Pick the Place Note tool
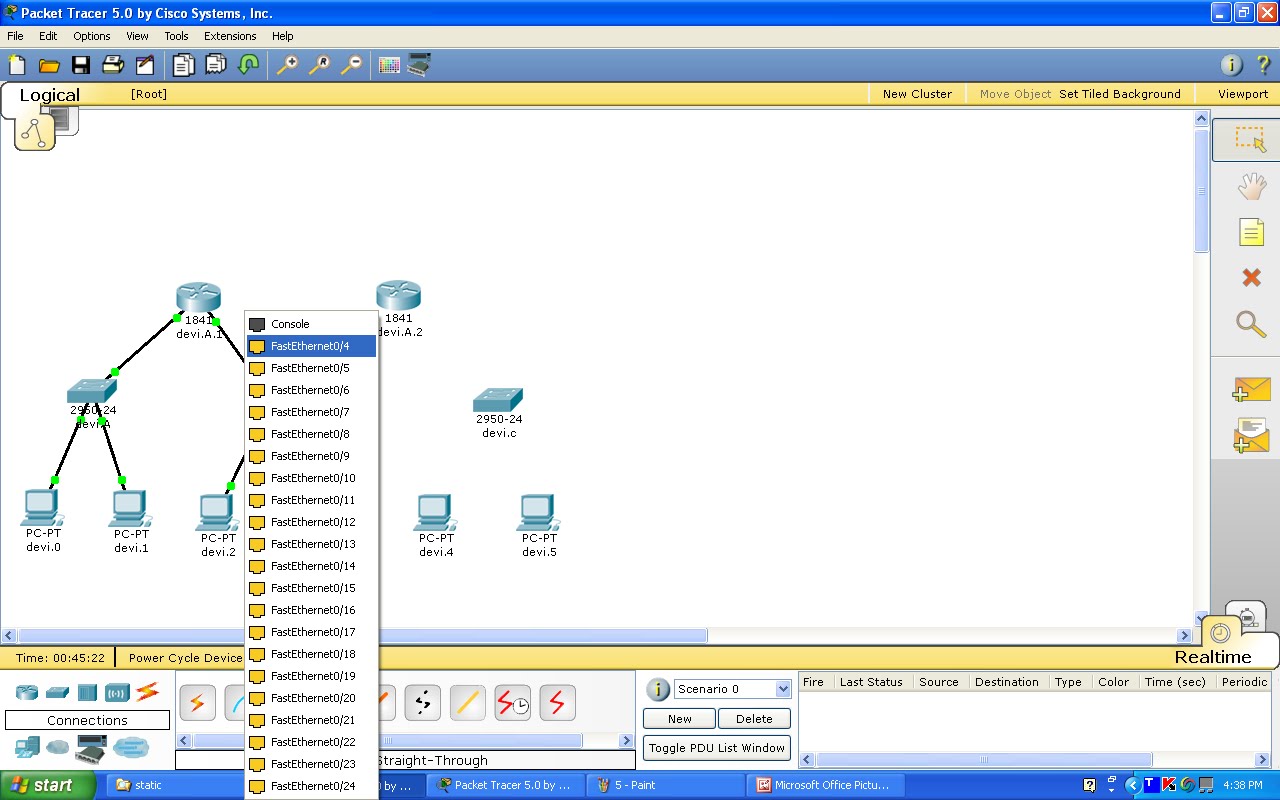This screenshot has height=800, width=1280. pyautogui.click(x=1251, y=232)
